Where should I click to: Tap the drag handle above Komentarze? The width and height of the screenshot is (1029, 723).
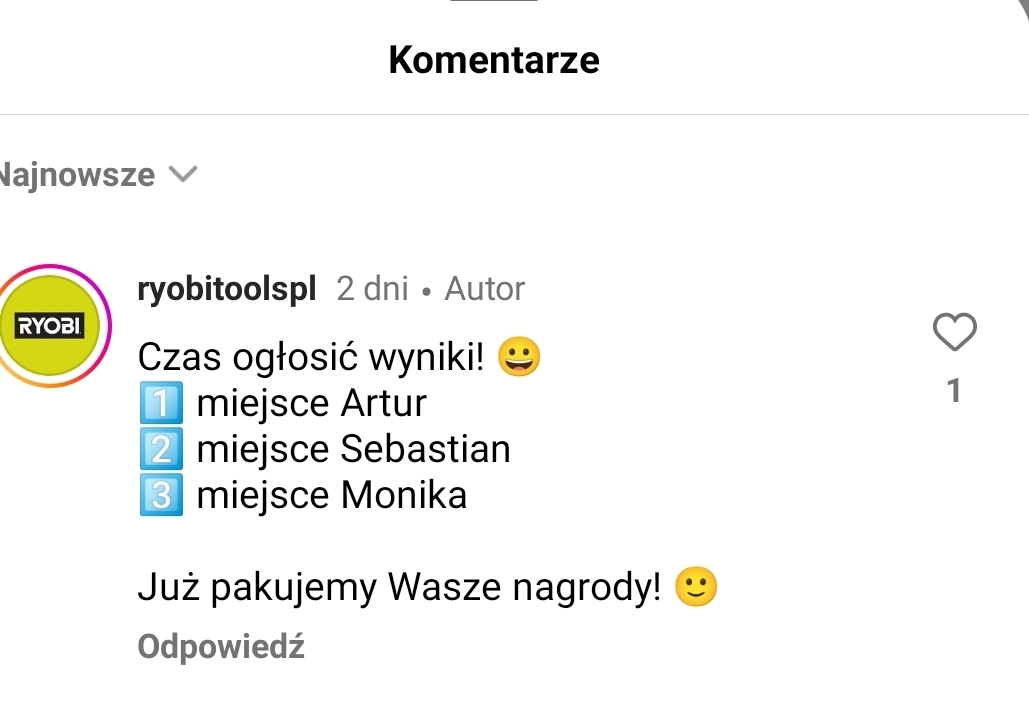click(494, 2)
